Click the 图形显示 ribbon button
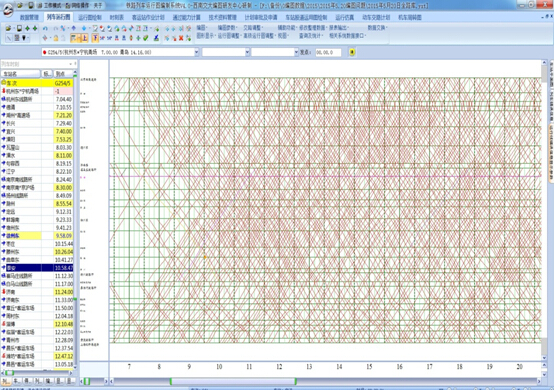 206,36
